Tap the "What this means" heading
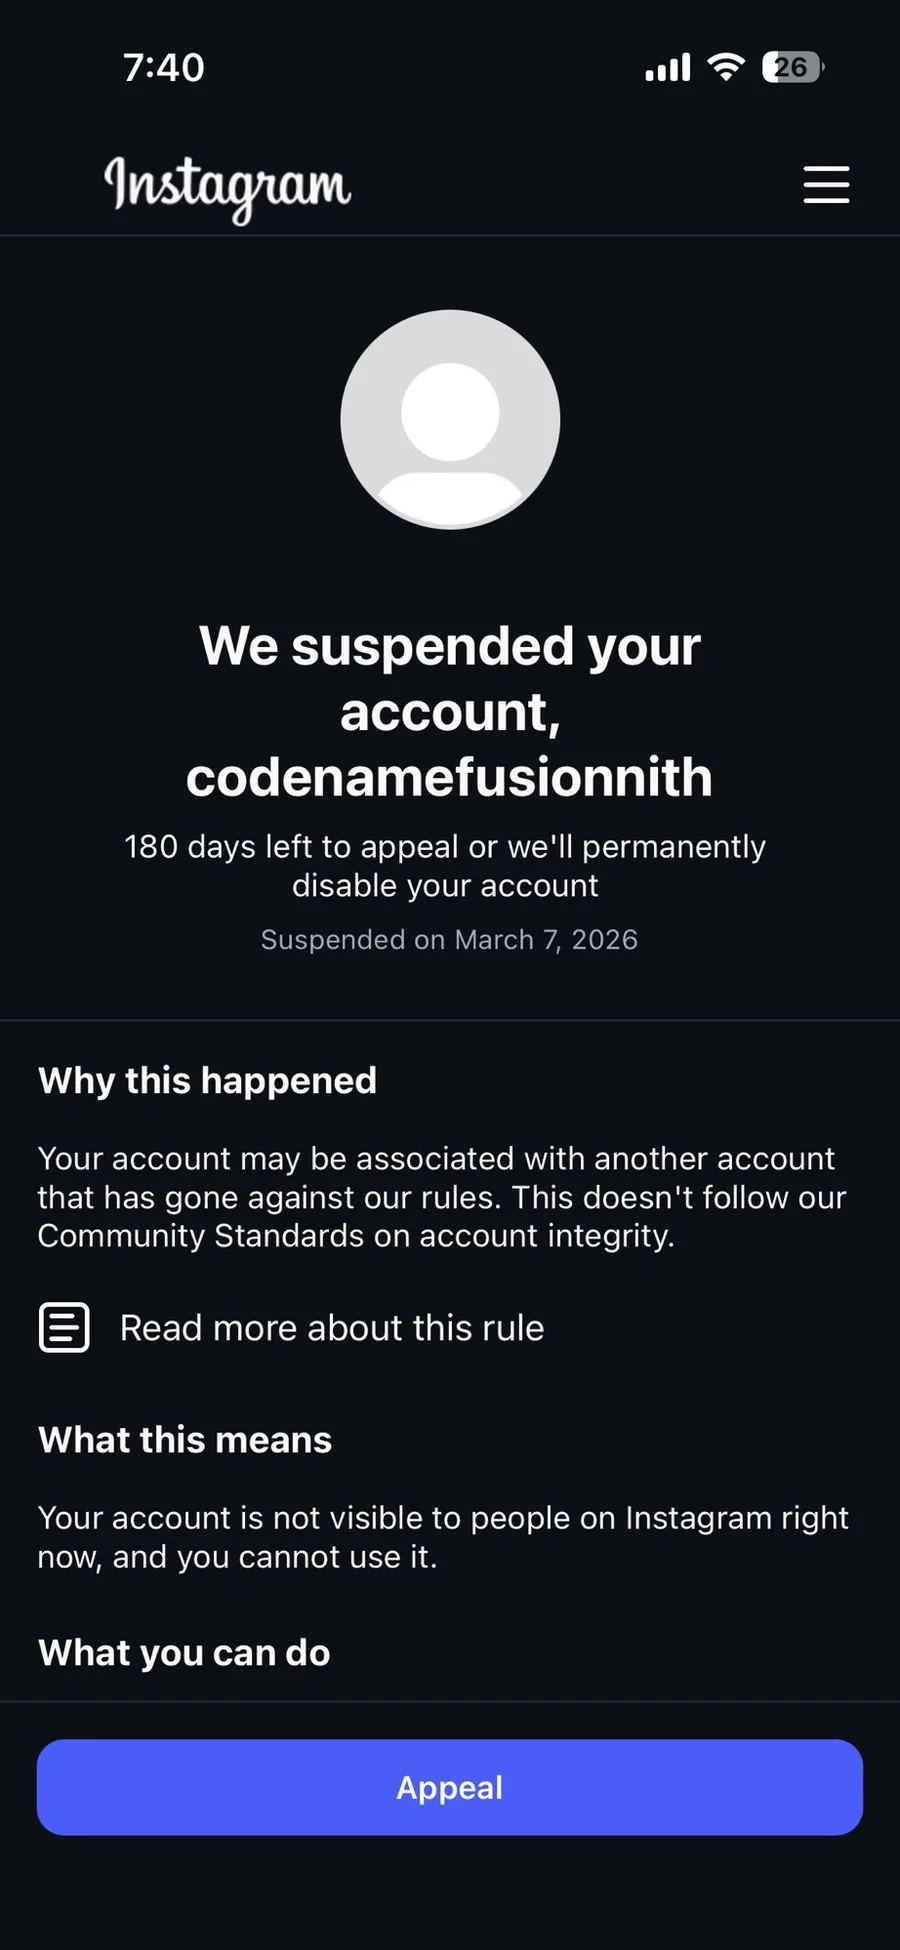This screenshot has height=1950, width=900. point(185,1440)
